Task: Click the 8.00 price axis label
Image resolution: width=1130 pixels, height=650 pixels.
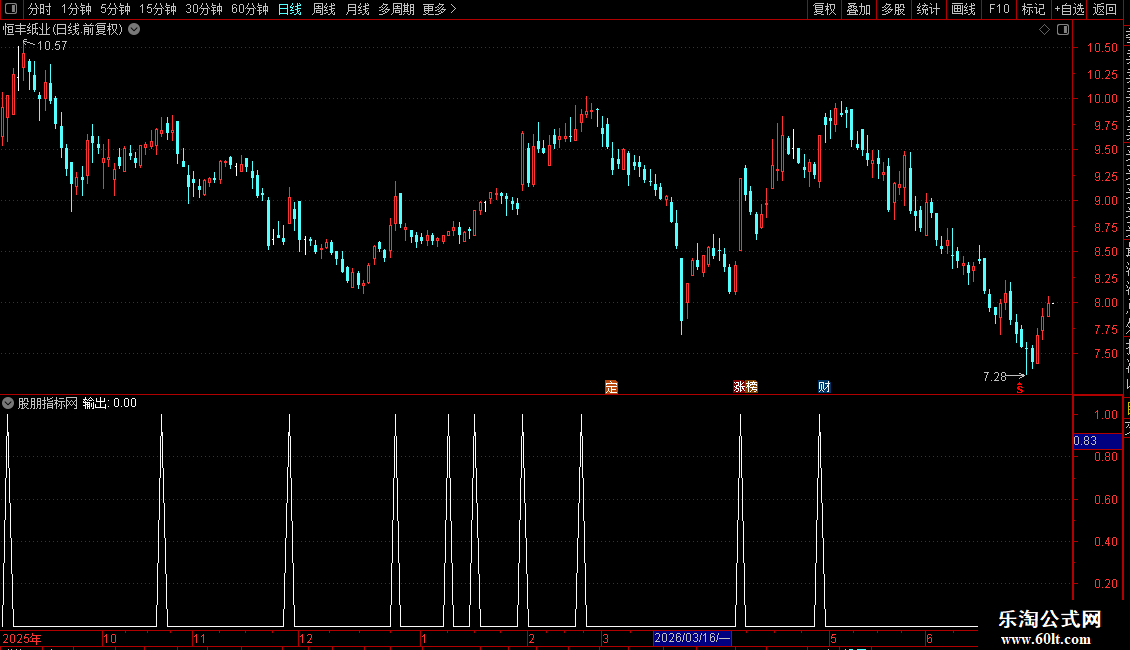Action: pyautogui.click(x=1105, y=303)
